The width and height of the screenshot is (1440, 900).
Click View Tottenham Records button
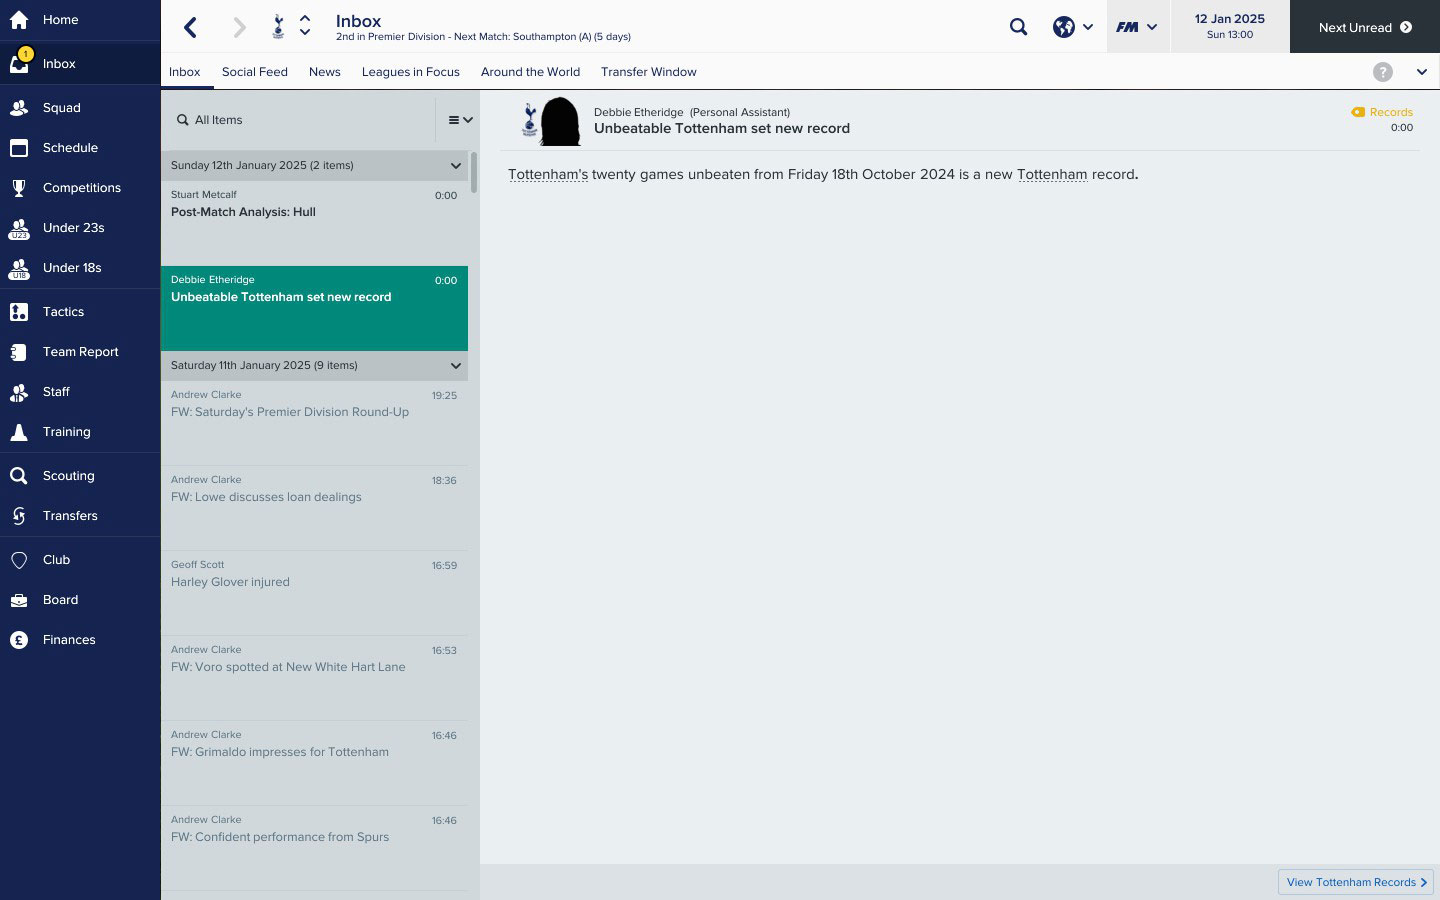1356,882
